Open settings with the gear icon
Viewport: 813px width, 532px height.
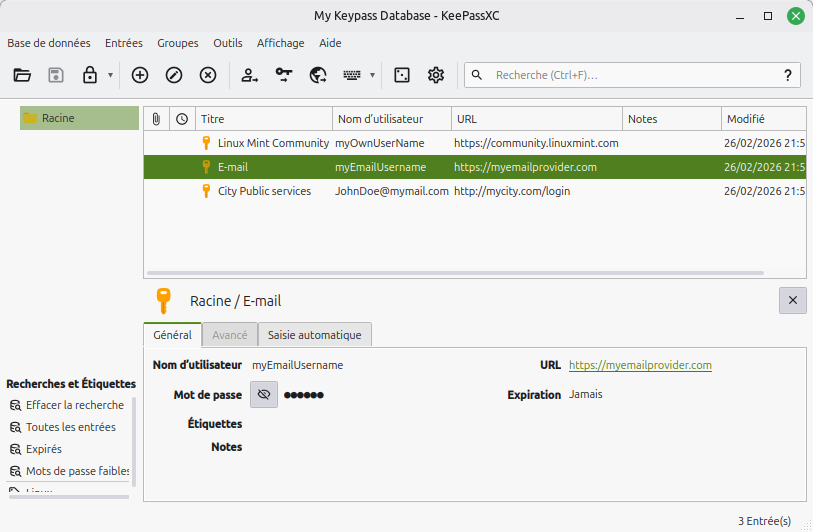coord(436,75)
